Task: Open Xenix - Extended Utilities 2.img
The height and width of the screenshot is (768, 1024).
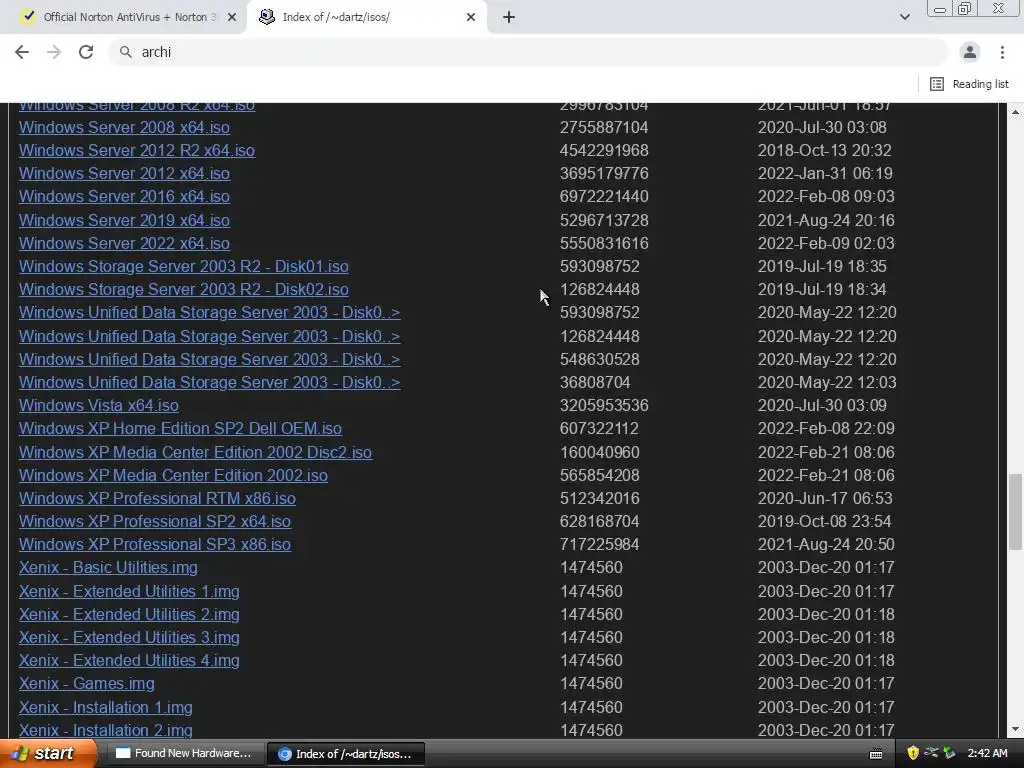Action: tap(129, 615)
